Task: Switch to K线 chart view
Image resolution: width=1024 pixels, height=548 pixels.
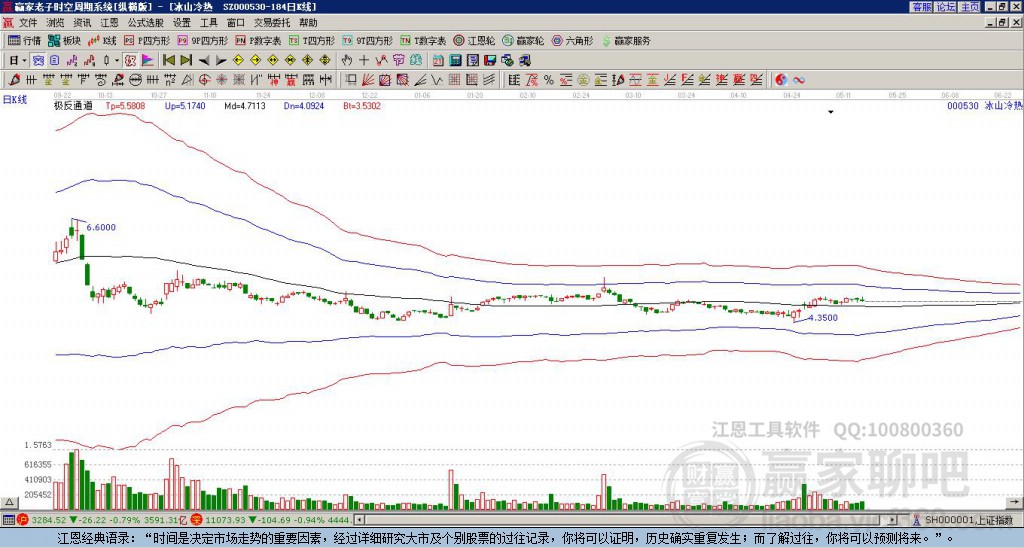Action: coord(102,40)
